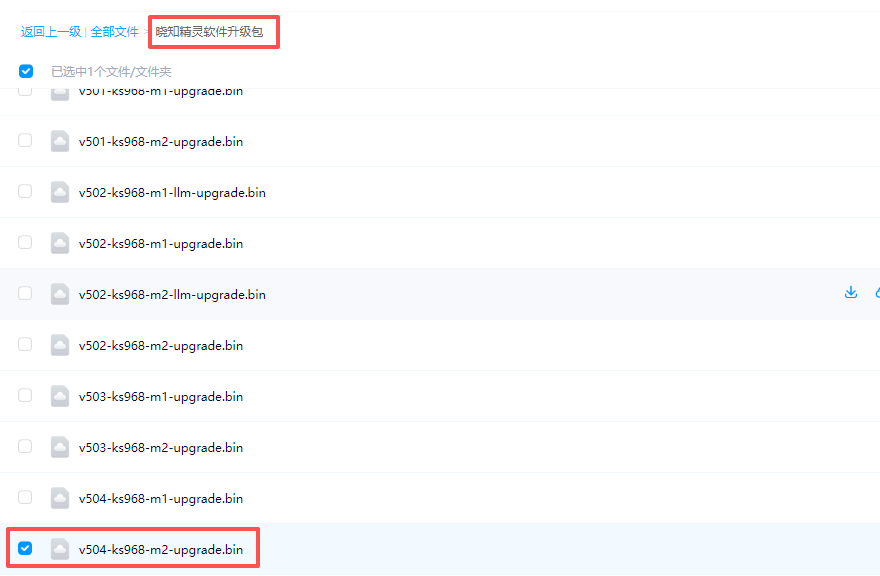
Task: Click file name v503-ks968-m2-upgrade.bin
Action: click(161, 448)
